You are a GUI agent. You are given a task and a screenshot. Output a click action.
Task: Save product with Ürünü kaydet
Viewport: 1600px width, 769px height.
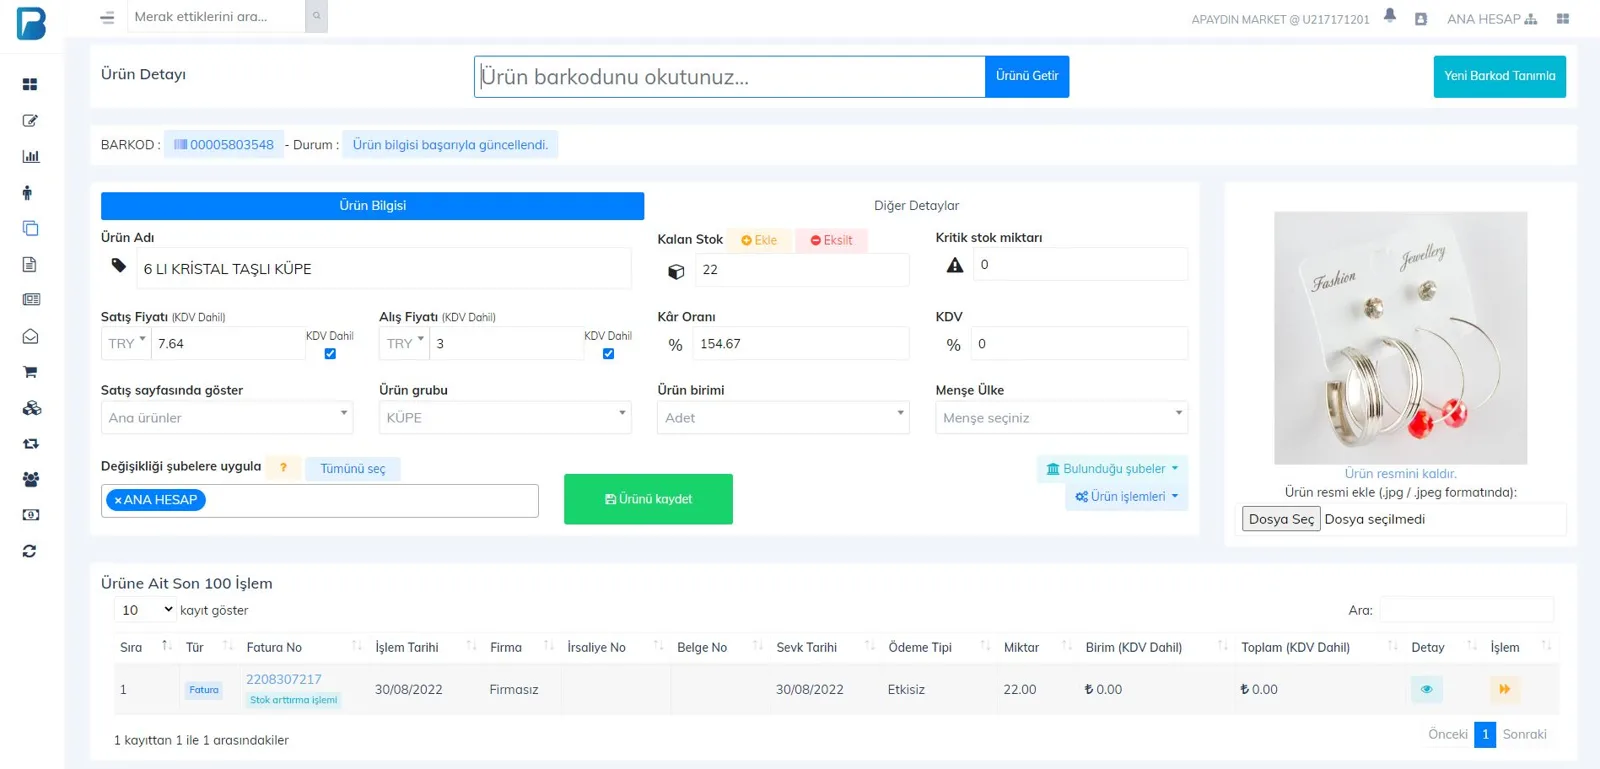click(x=648, y=499)
